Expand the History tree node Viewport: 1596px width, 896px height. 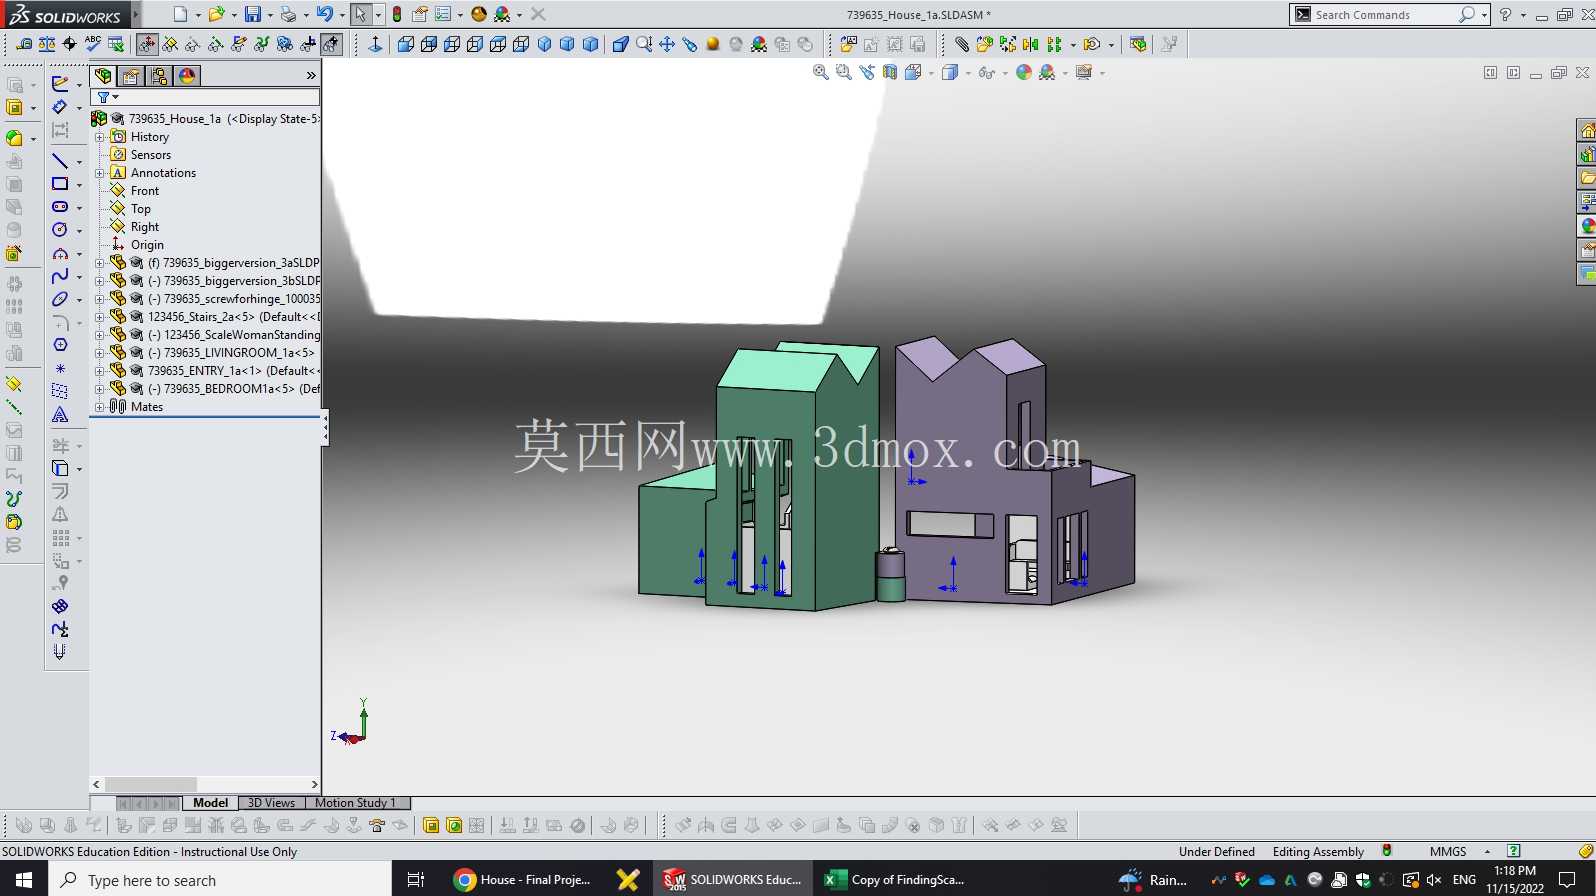[100, 137]
